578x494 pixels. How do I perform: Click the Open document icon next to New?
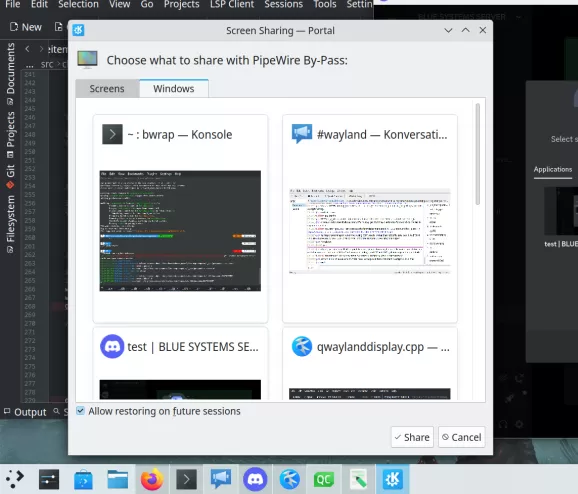coord(59,27)
